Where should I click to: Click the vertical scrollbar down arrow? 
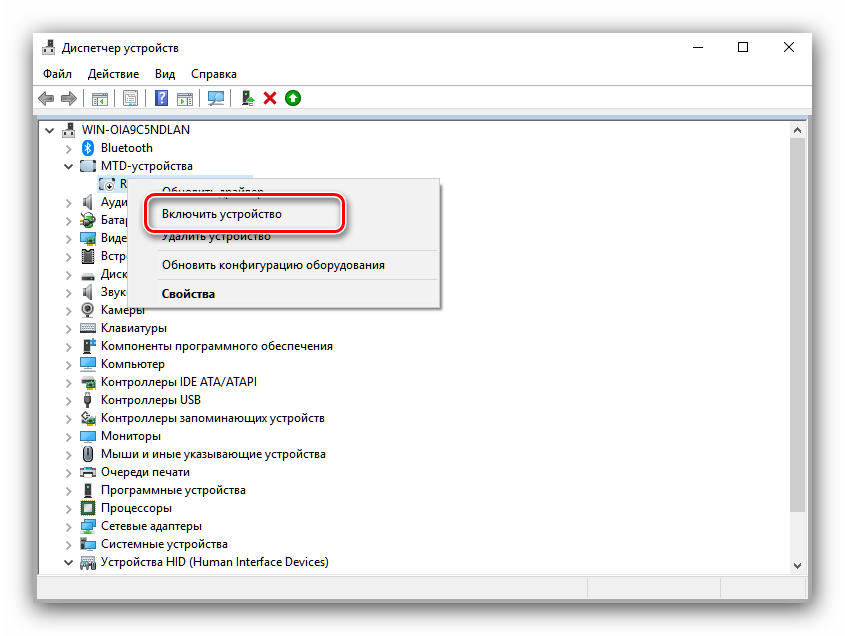click(796, 565)
